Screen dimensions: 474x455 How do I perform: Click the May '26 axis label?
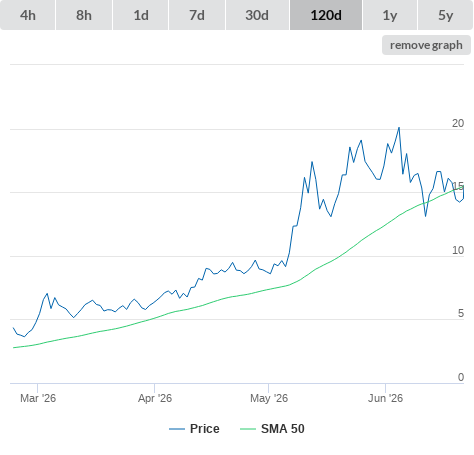[269, 398]
